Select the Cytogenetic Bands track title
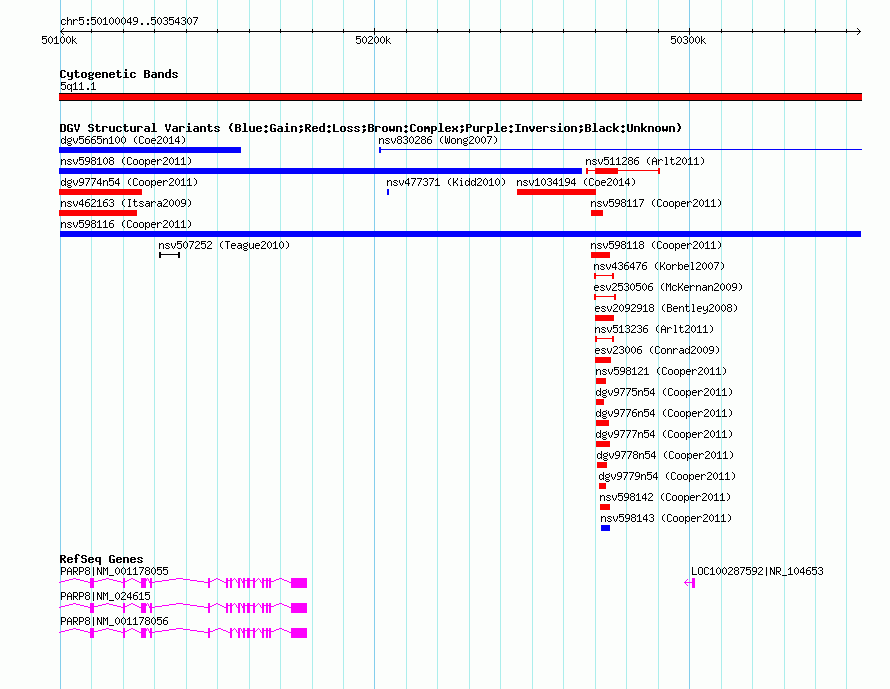 119,74
